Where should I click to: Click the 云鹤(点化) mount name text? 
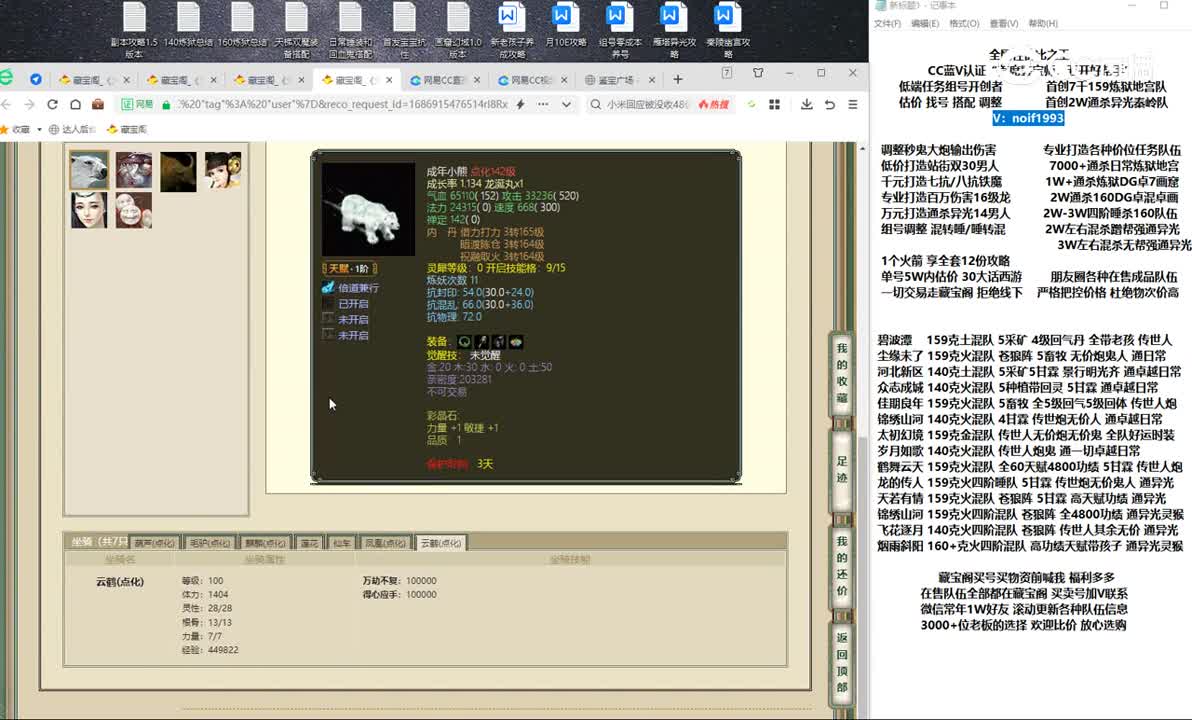tap(119, 582)
